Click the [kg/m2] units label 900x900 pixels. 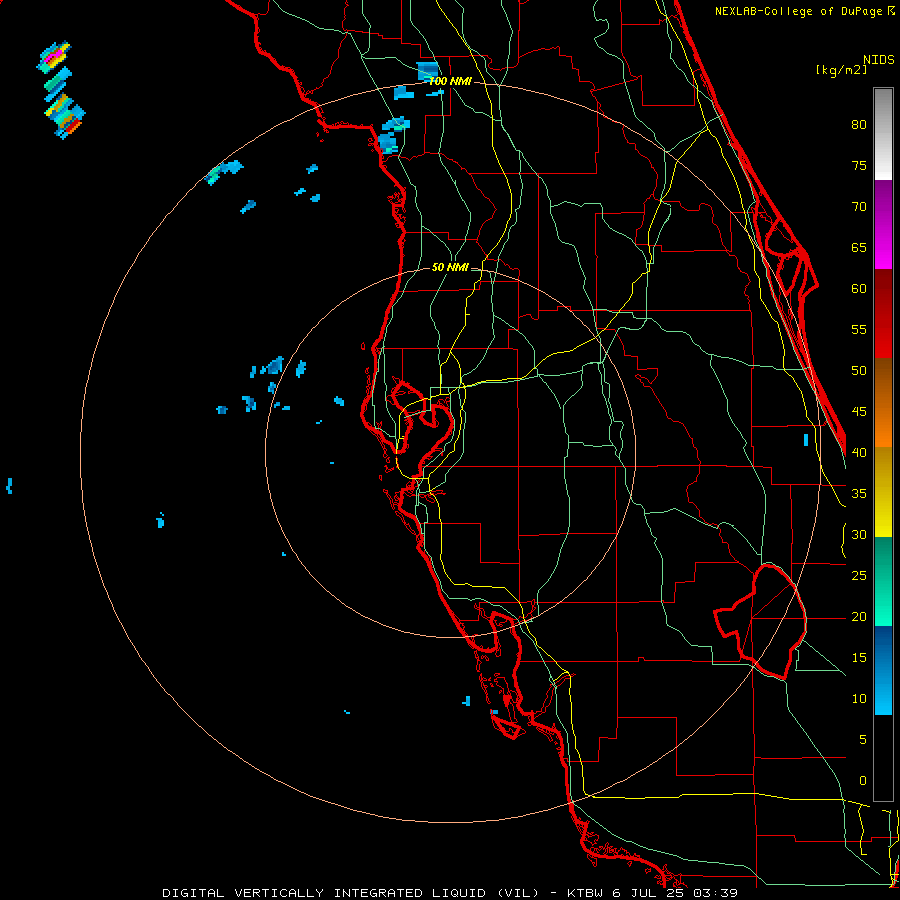tap(841, 70)
